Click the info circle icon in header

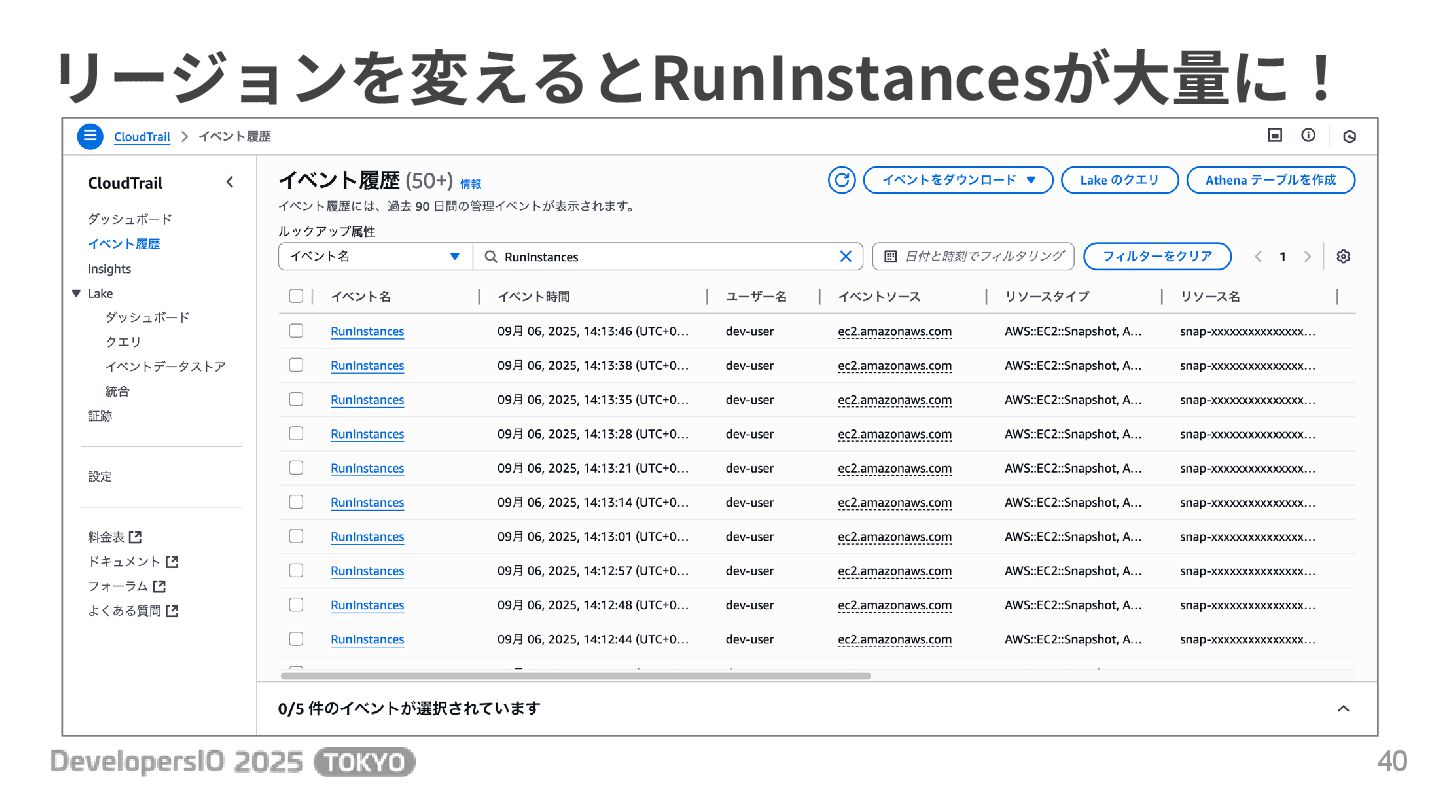point(1308,136)
